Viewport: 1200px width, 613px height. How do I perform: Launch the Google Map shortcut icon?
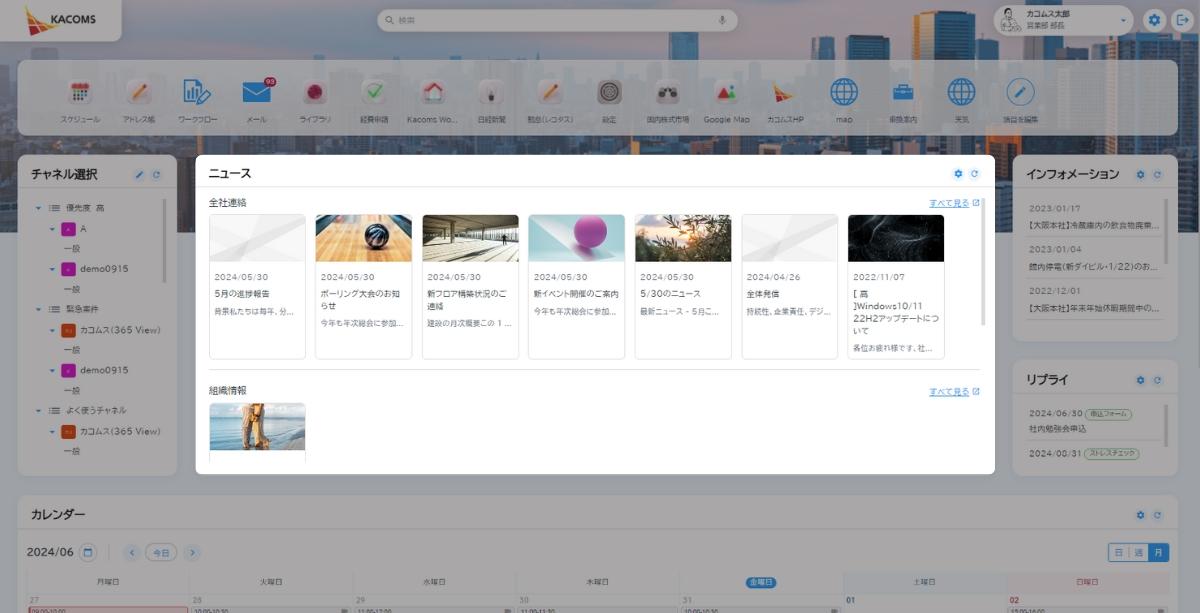click(726, 93)
